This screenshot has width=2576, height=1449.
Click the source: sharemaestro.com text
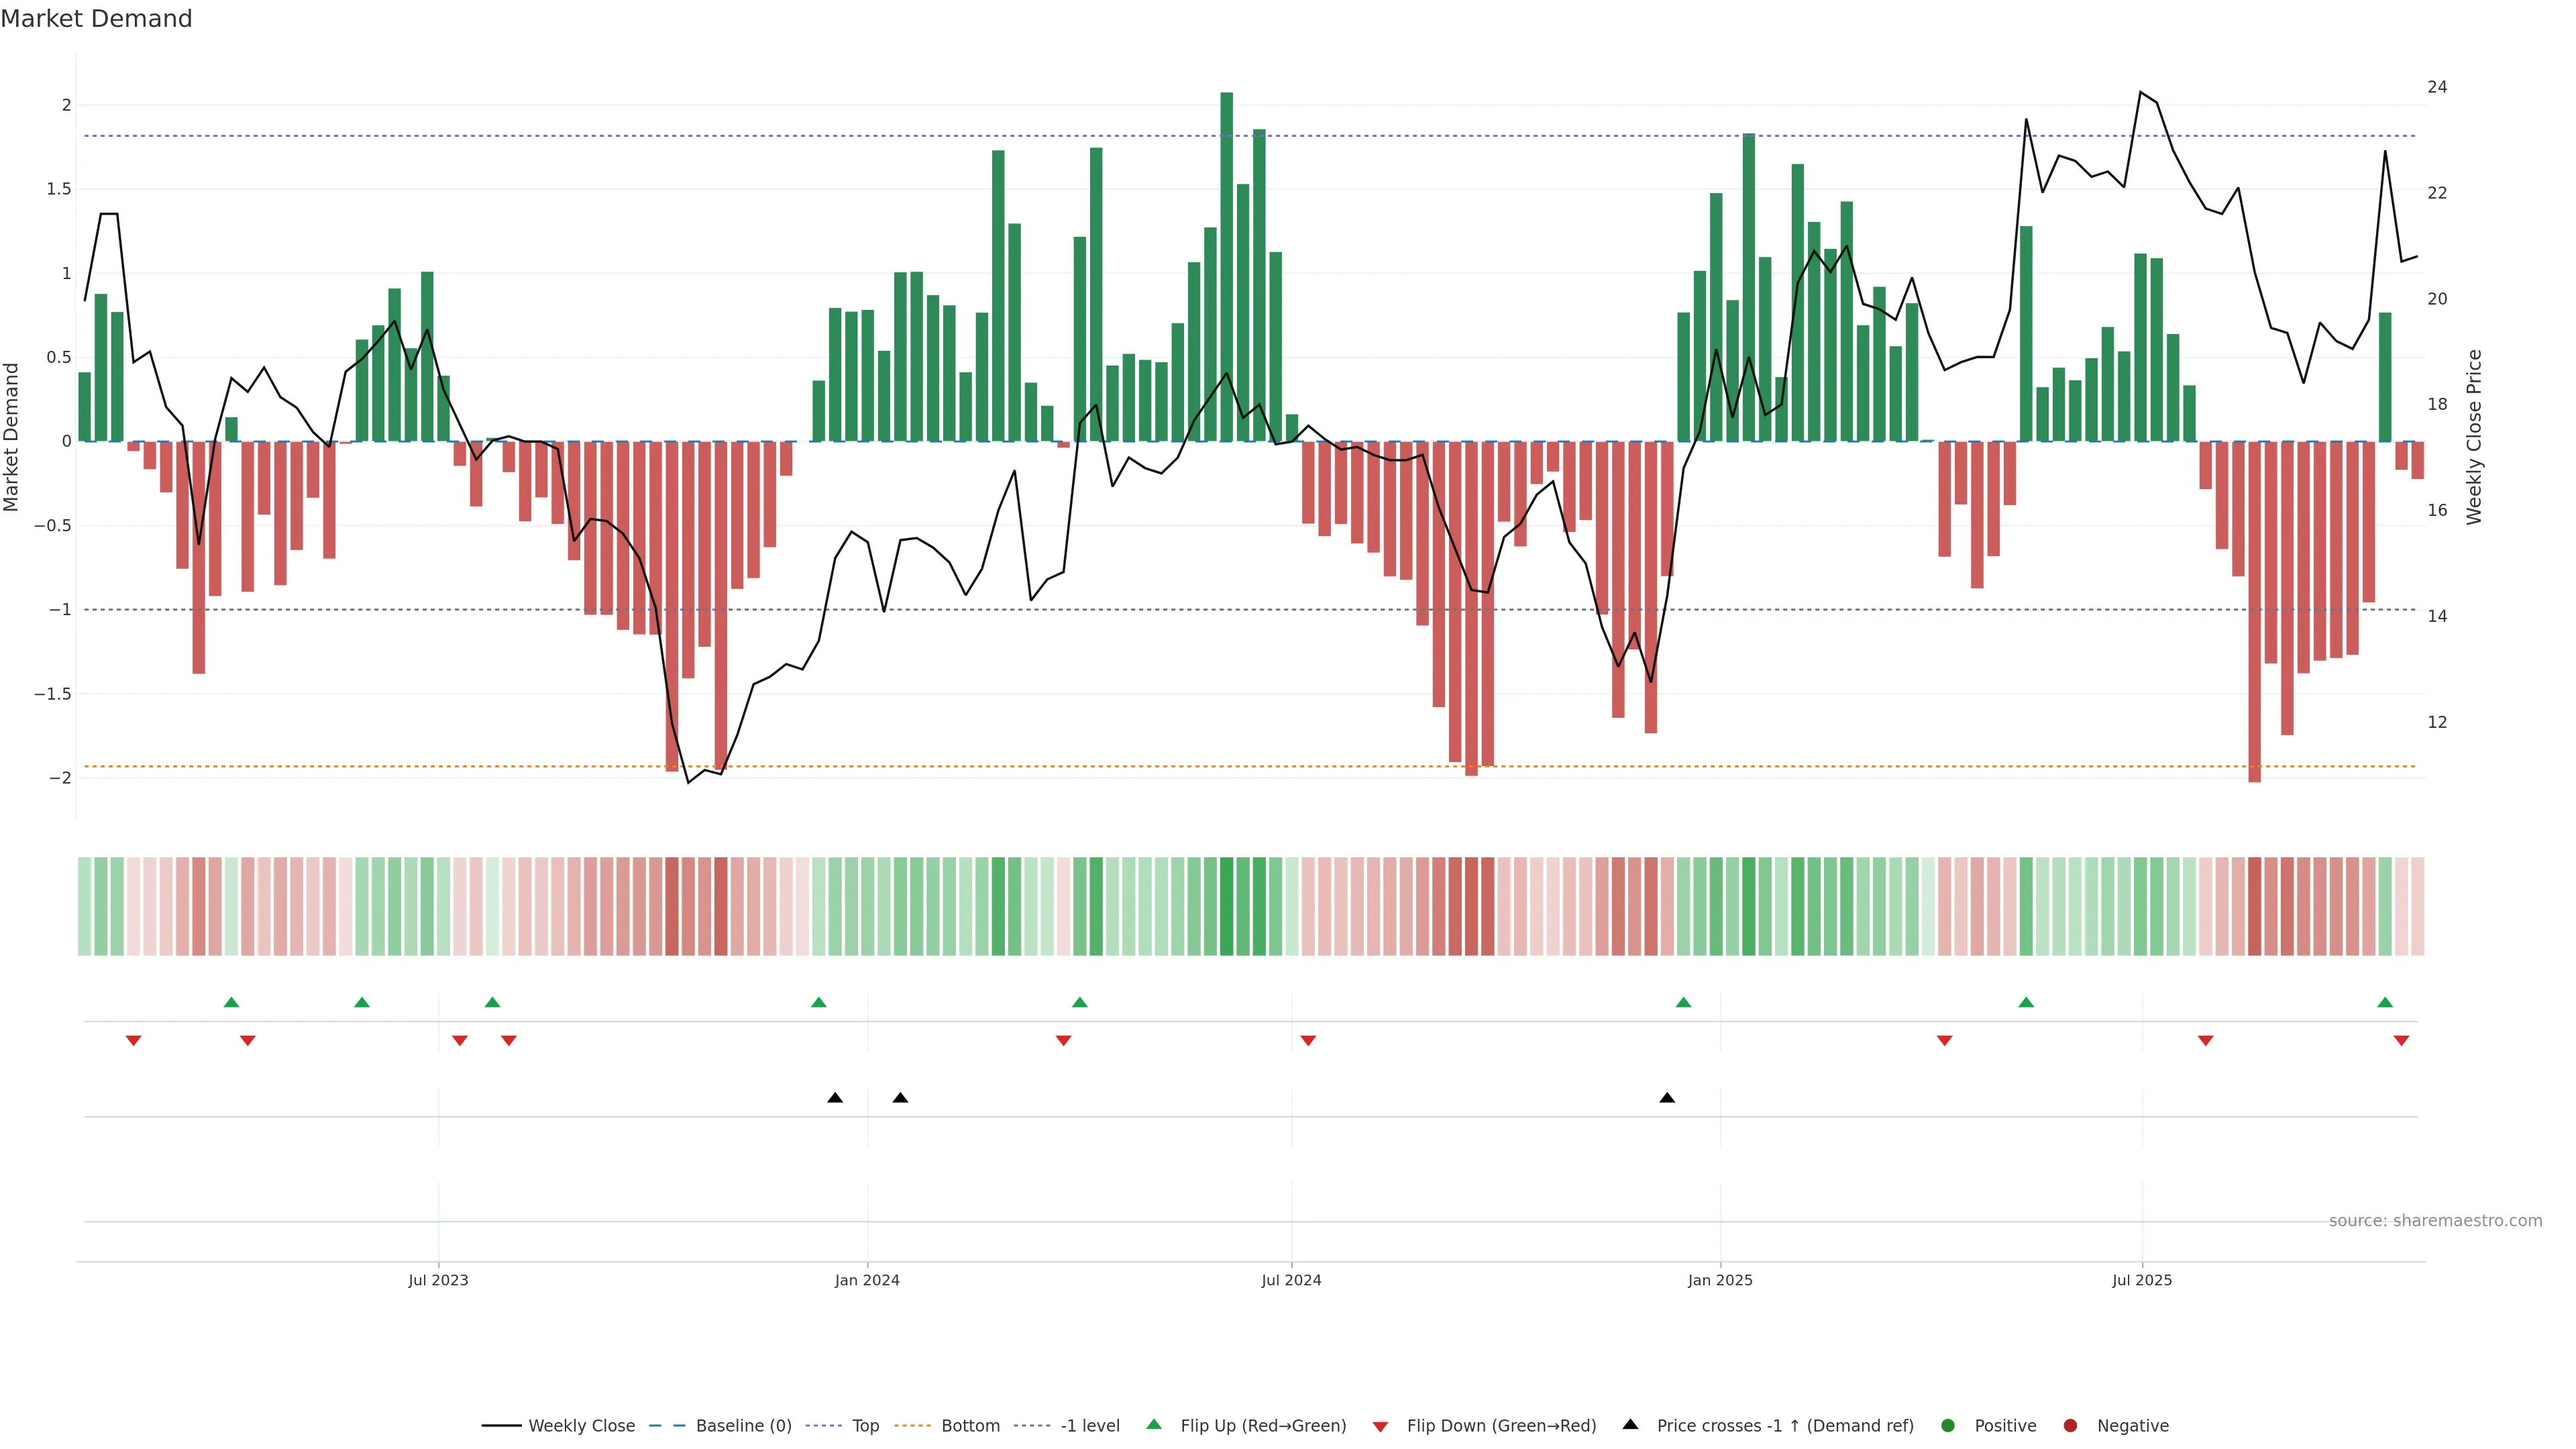point(2435,1220)
